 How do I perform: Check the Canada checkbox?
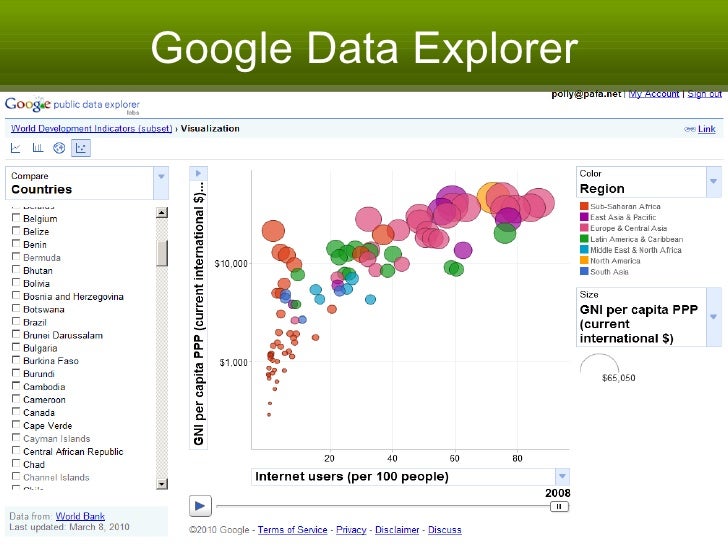(16, 412)
